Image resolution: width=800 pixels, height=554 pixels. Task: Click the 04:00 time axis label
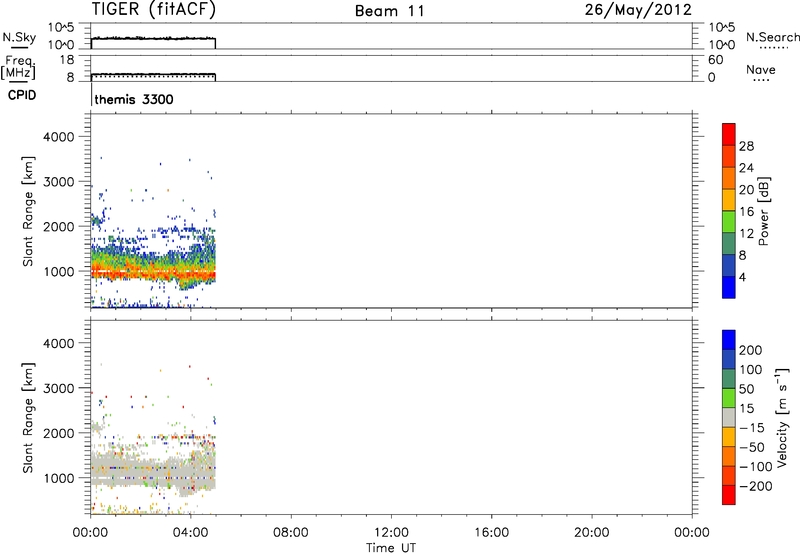click(191, 533)
